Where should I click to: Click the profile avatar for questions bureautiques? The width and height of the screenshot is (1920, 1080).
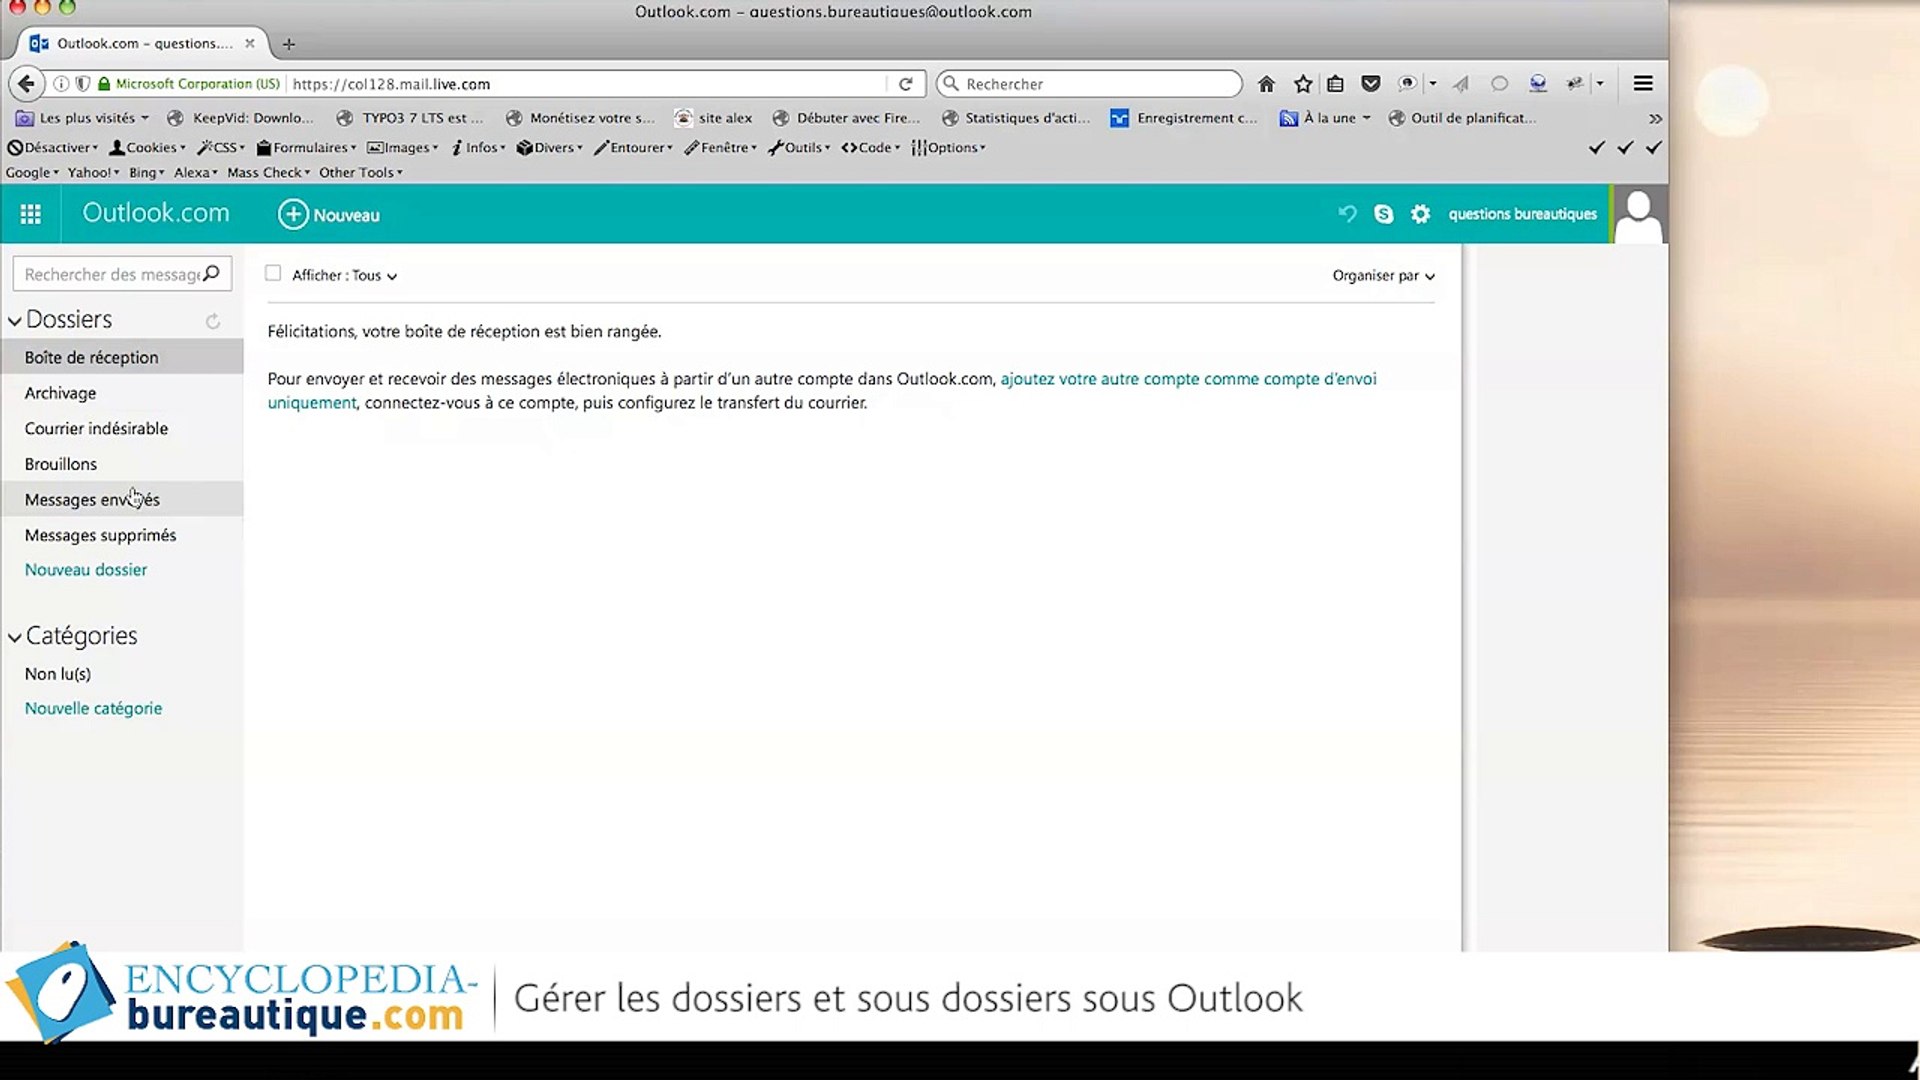[x=1639, y=214]
